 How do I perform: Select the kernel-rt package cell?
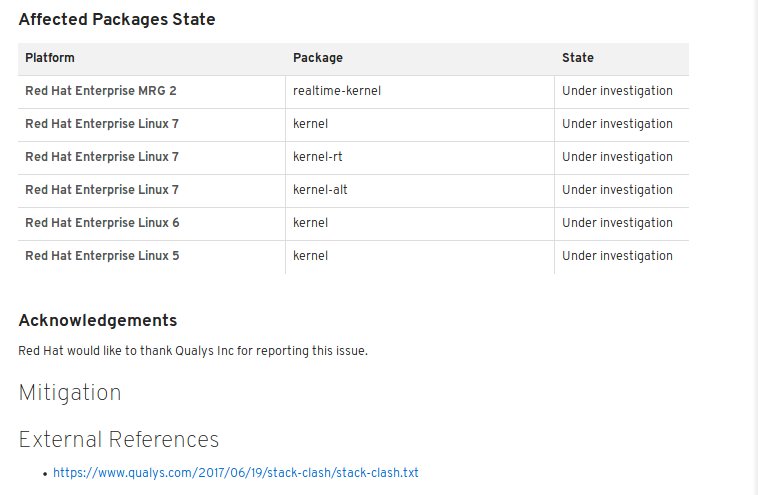pos(318,157)
